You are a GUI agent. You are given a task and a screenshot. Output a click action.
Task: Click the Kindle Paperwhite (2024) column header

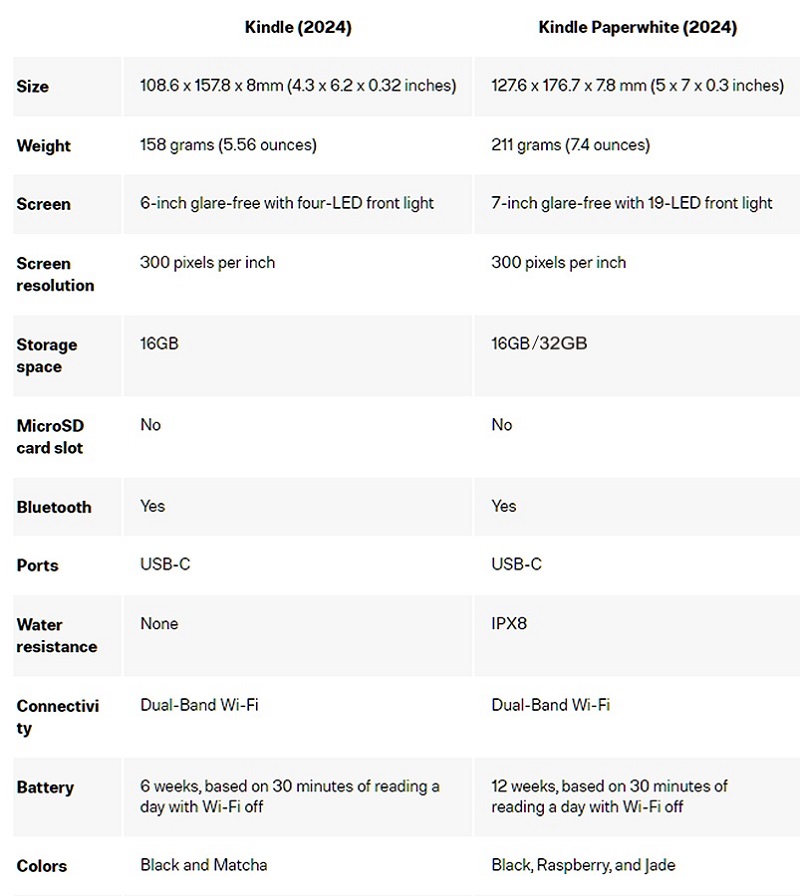click(637, 27)
